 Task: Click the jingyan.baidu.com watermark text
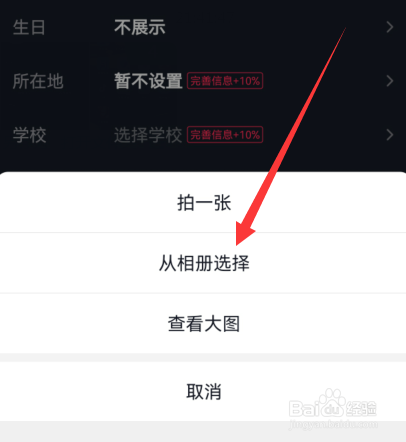pos(333,424)
